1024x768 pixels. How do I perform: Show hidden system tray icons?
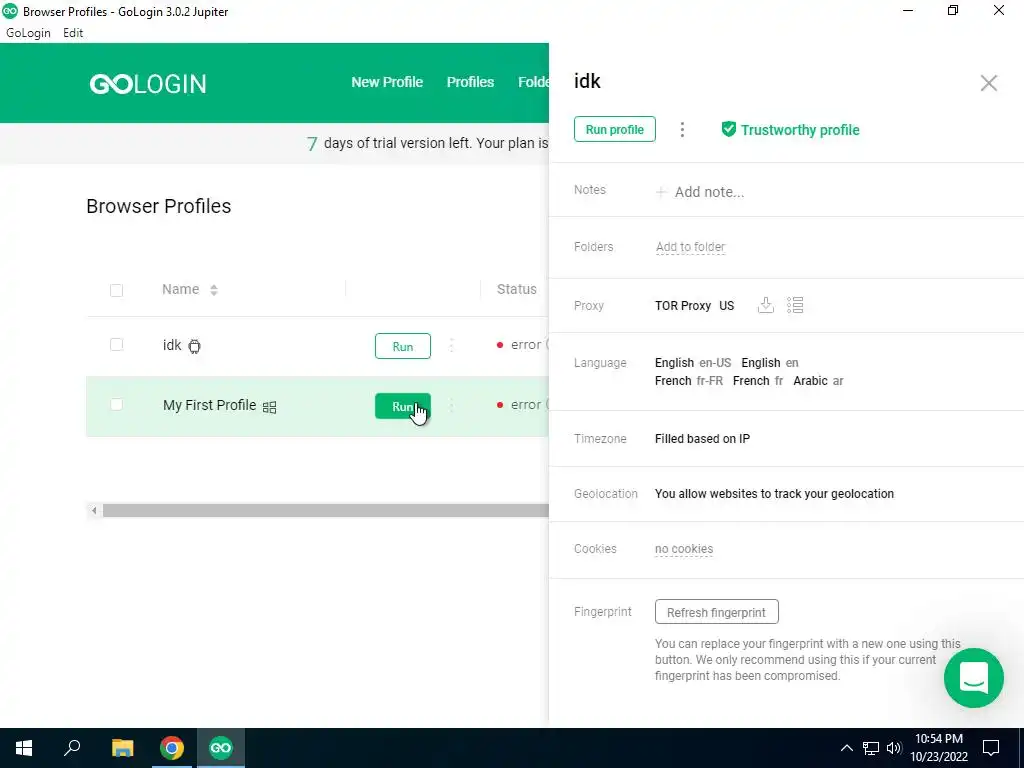pyautogui.click(x=846, y=748)
